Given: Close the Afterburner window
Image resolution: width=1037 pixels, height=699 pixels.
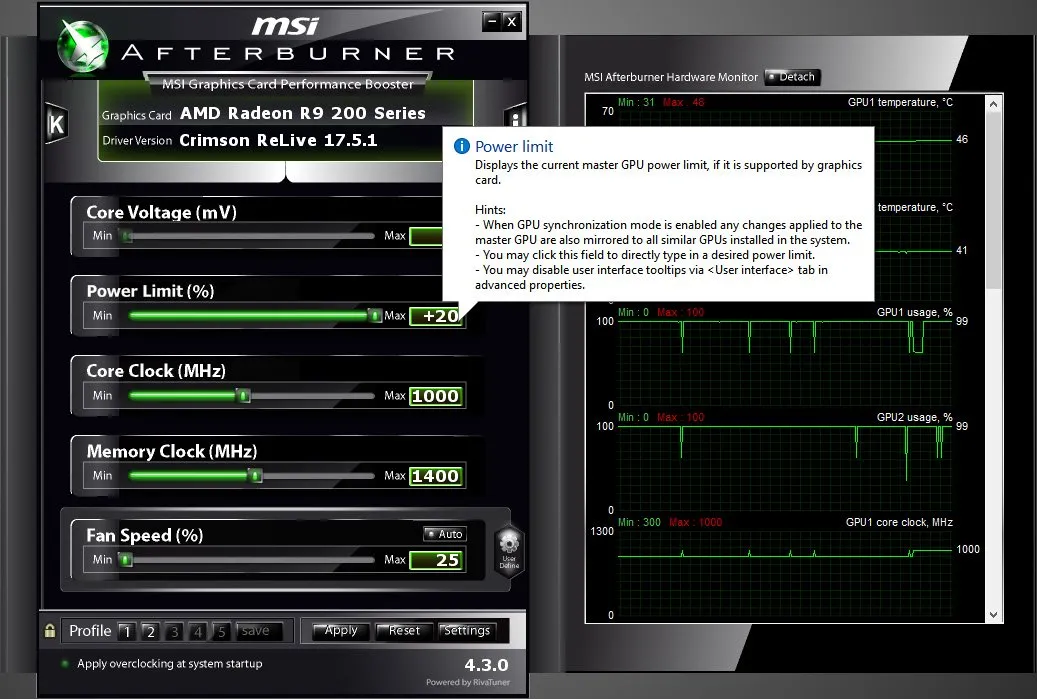Looking at the screenshot, I should coord(512,21).
